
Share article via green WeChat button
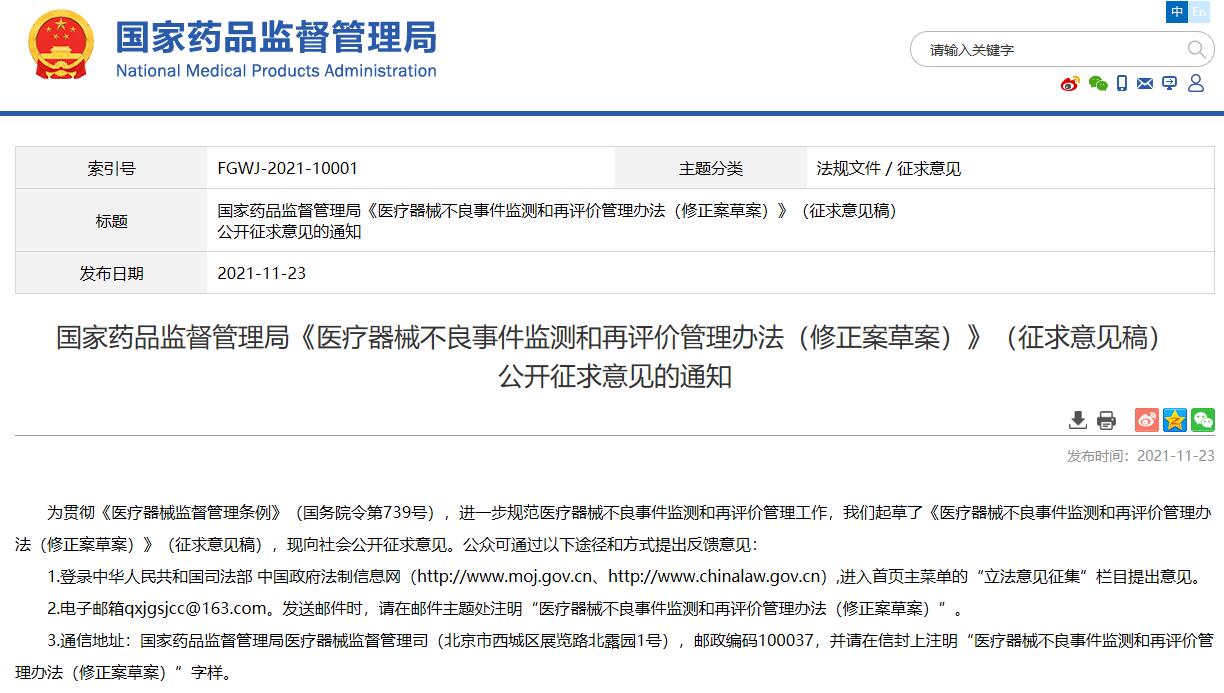coord(1202,420)
